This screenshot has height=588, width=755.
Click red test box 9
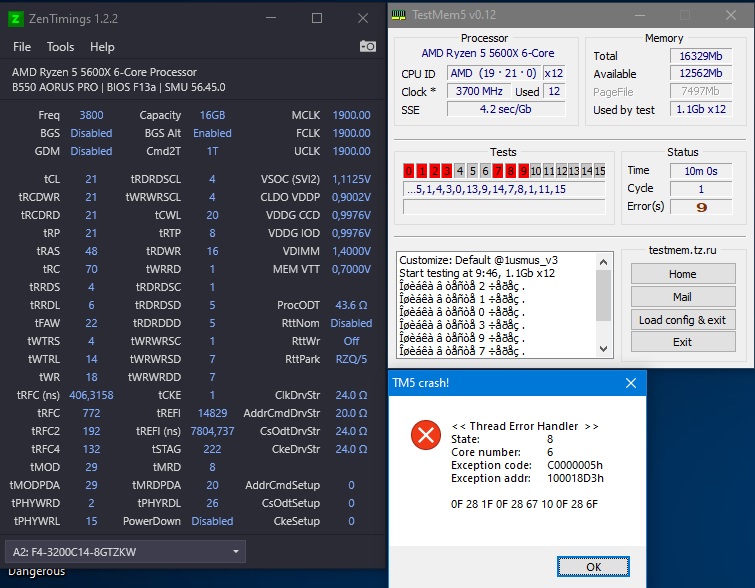[x=523, y=170]
